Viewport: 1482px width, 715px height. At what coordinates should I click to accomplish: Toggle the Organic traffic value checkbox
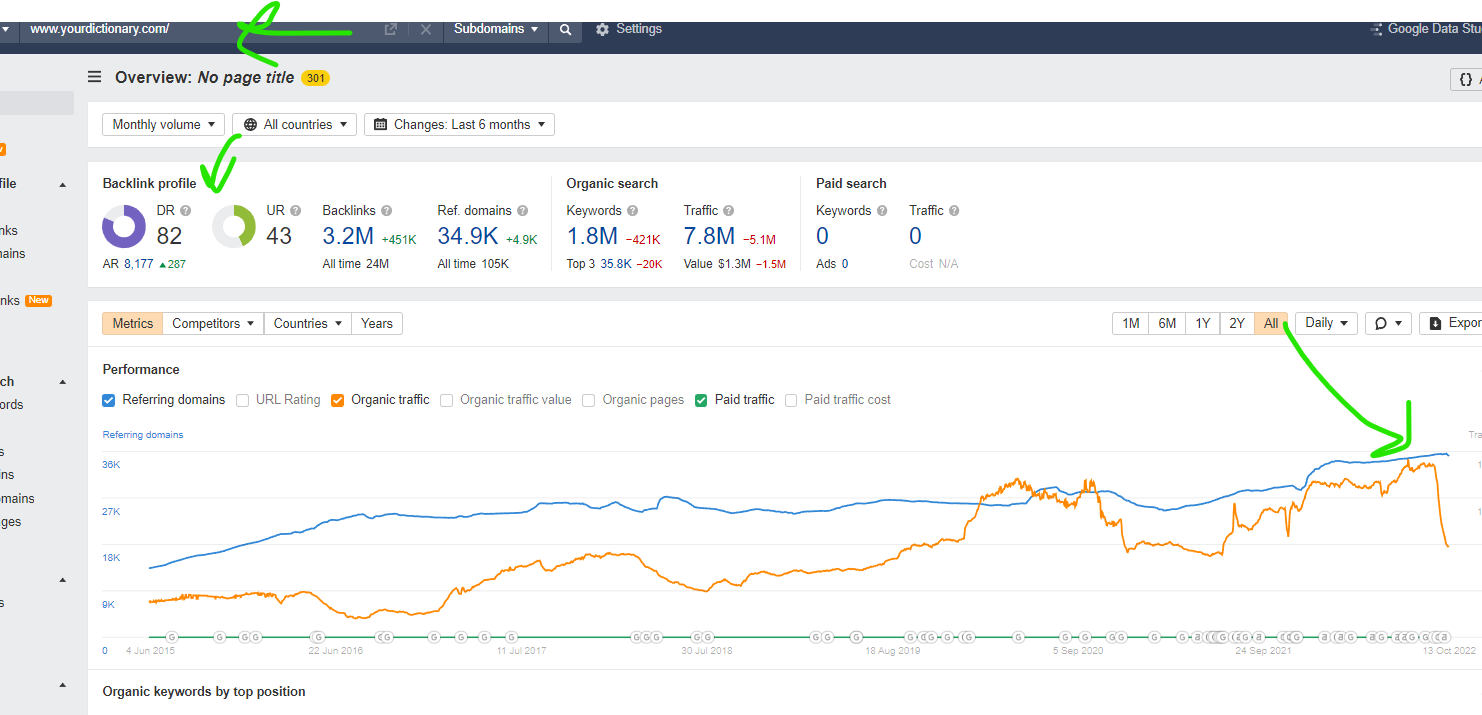(446, 400)
